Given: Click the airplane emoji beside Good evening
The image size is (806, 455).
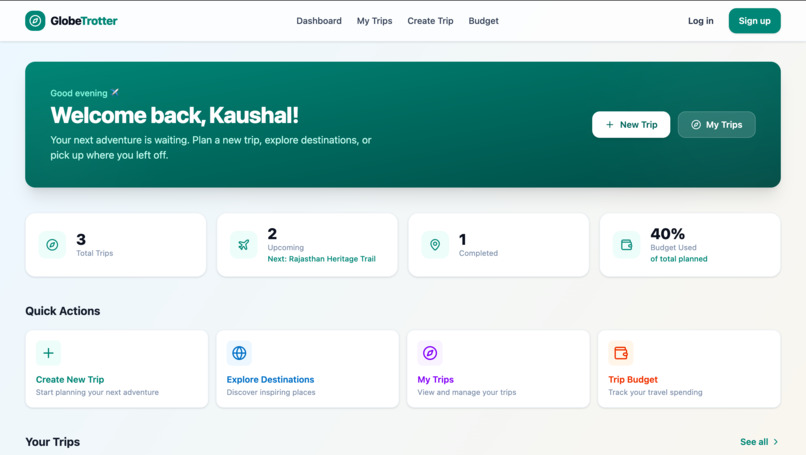Looking at the screenshot, I should pyautogui.click(x=115, y=93).
